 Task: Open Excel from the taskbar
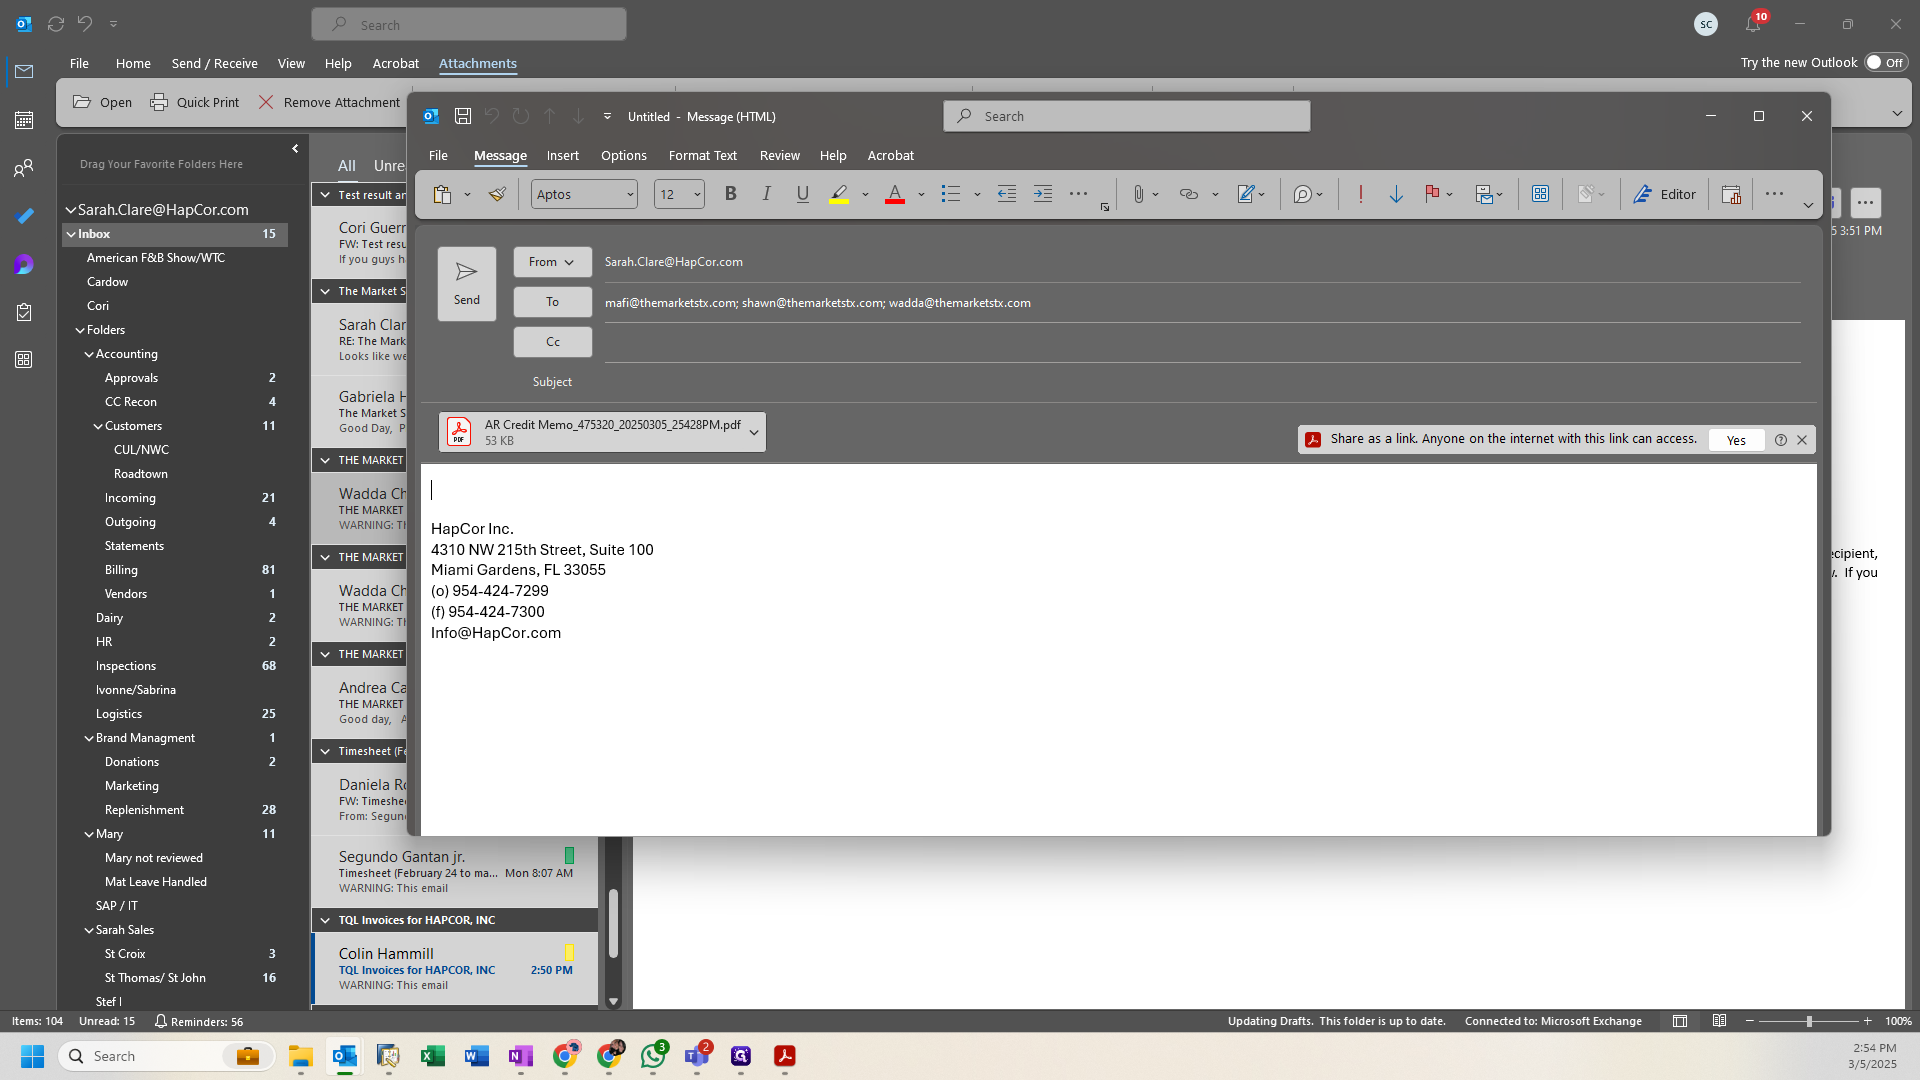(433, 1056)
